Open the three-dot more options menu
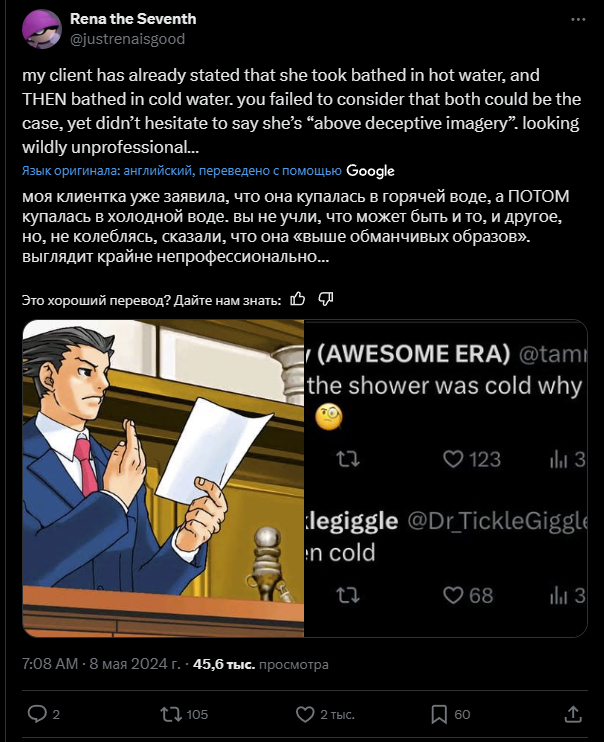Viewport: 604px width, 742px height. coord(578,19)
